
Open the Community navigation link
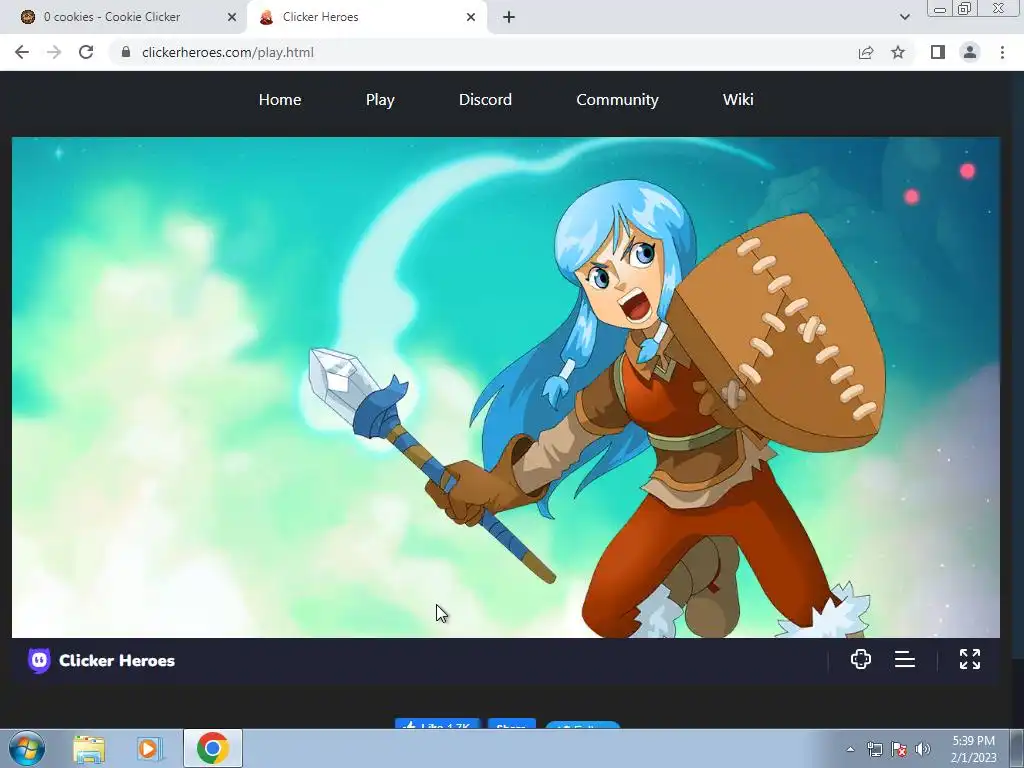(x=617, y=100)
